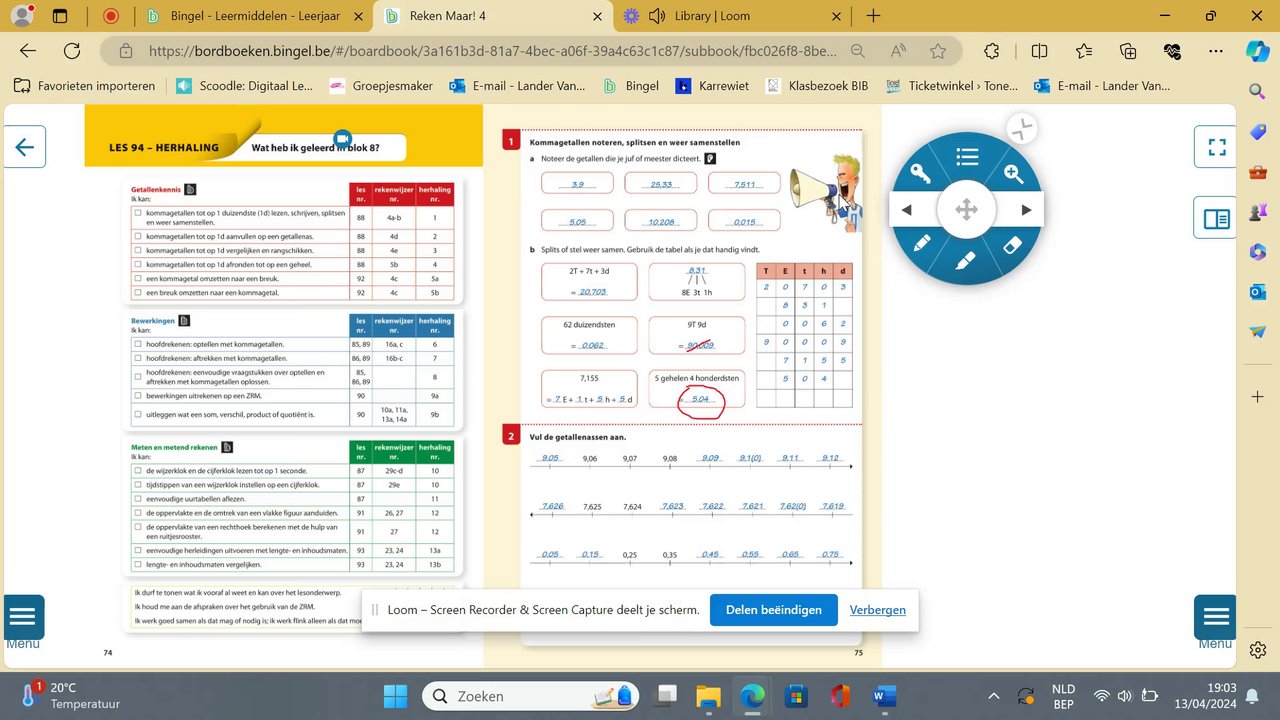Select the highlighter marker tool
The image size is (1280, 720).
coord(966,262)
